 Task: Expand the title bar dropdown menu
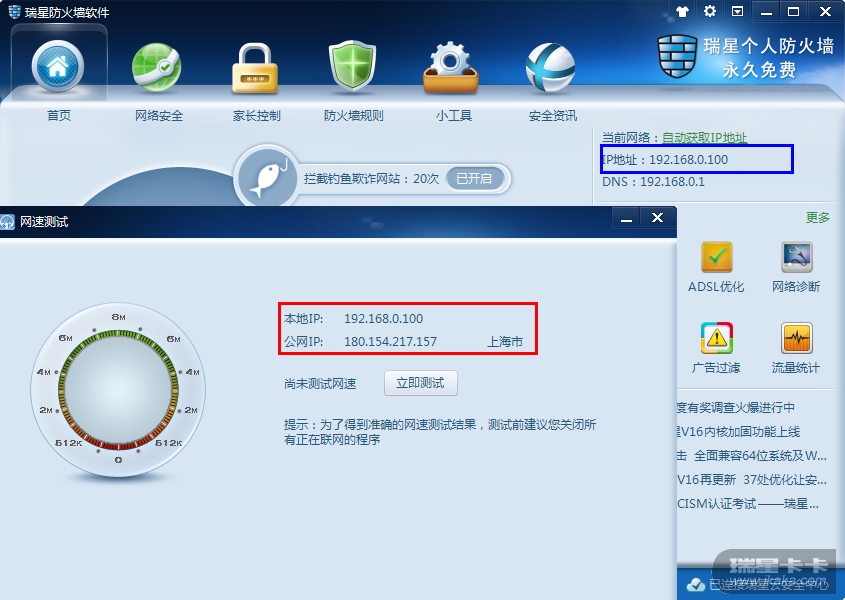coord(737,11)
